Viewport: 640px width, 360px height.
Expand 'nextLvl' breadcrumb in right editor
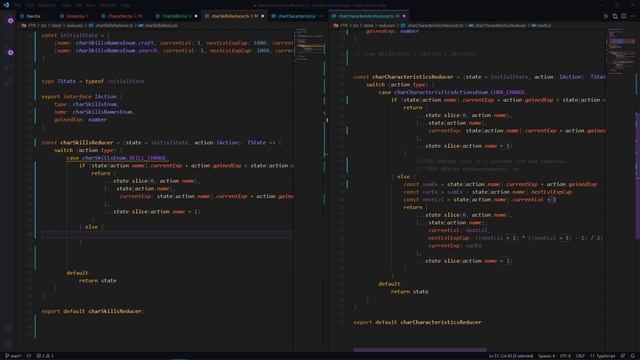pos(542,25)
